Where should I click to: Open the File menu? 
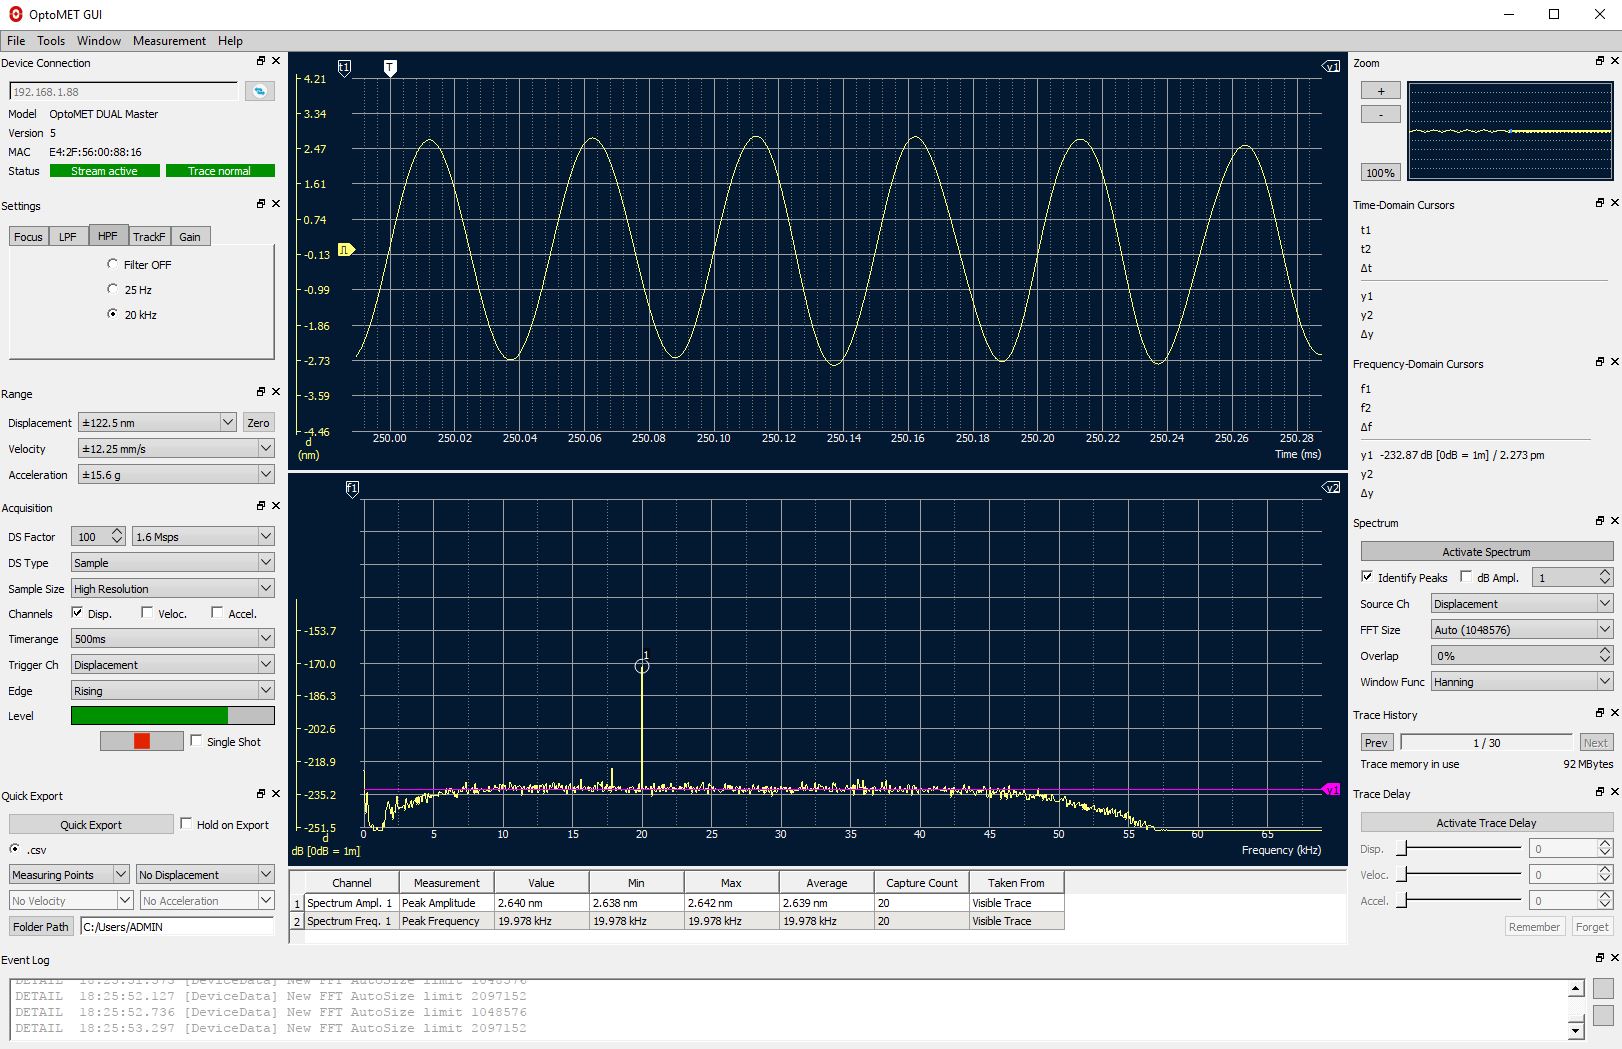pyautogui.click(x=16, y=41)
